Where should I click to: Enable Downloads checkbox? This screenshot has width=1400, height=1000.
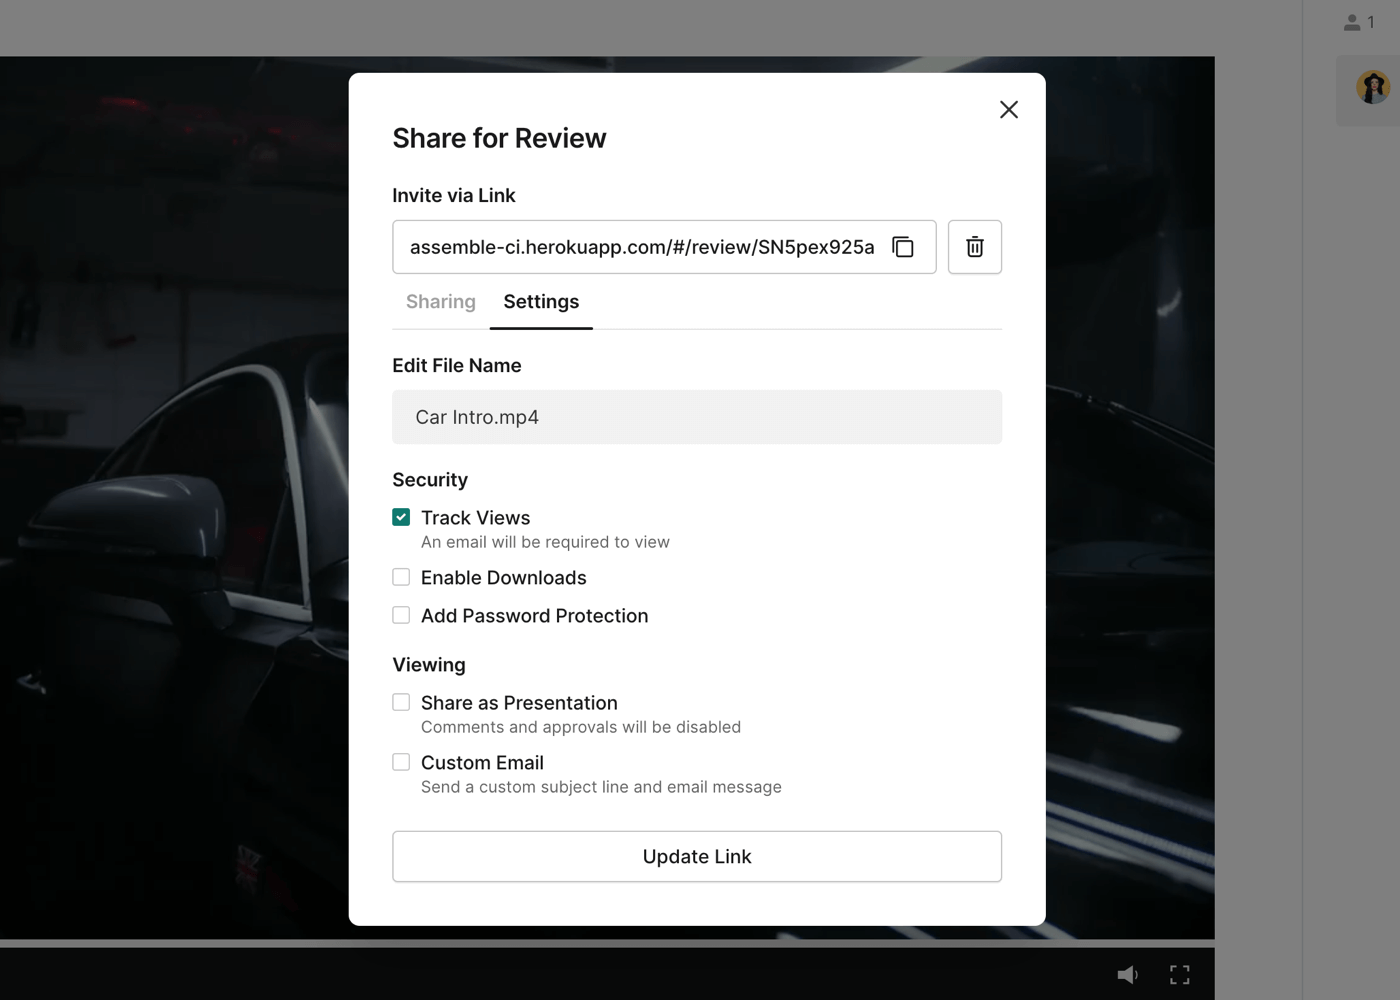[401, 577]
